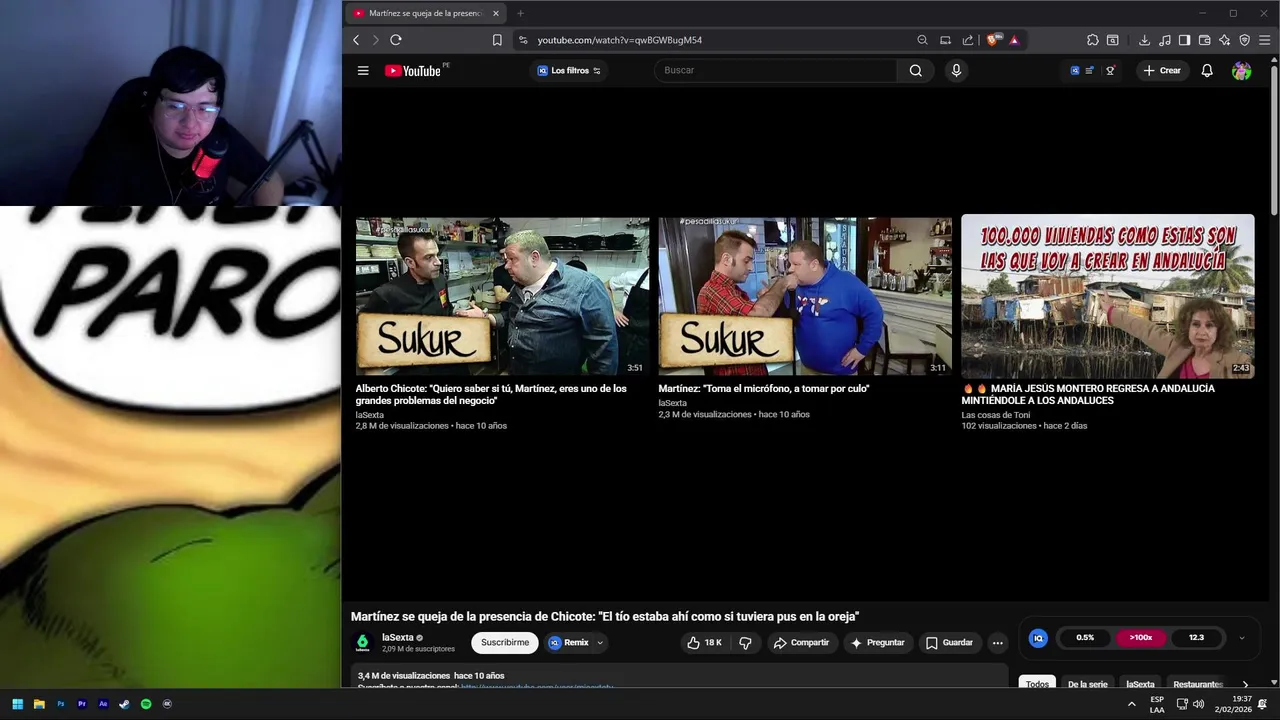The height and width of the screenshot is (720, 1280).
Task: Click the share icon in address bar
Action: click(968, 40)
